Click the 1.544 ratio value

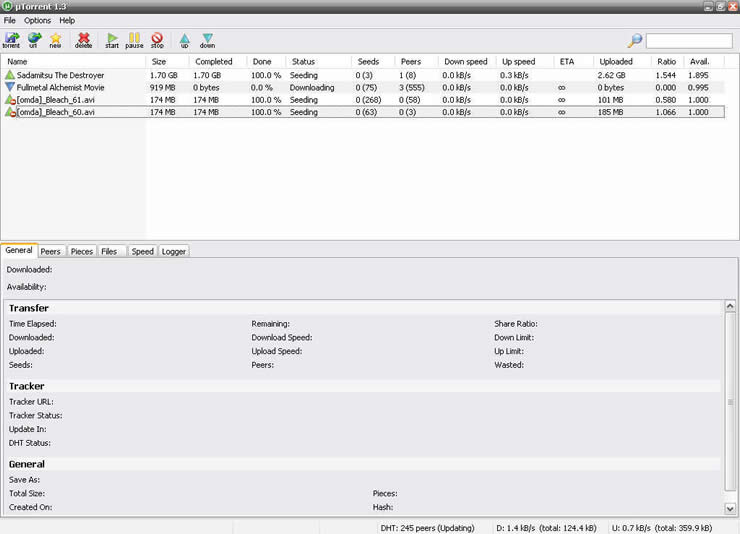[665, 75]
